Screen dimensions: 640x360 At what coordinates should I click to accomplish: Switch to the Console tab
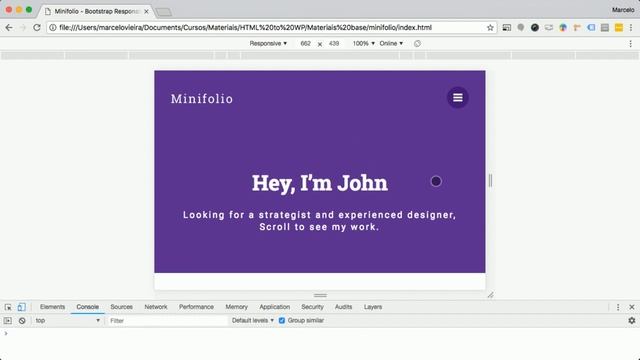click(x=87, y=307)
